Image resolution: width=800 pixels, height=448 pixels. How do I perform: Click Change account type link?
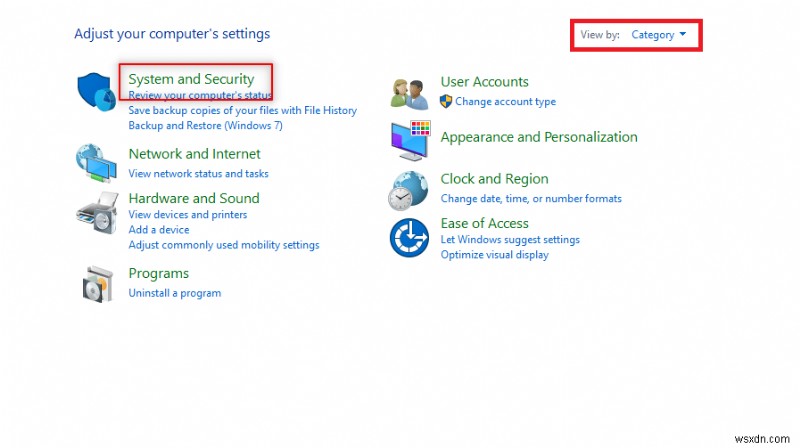(505, 101)
